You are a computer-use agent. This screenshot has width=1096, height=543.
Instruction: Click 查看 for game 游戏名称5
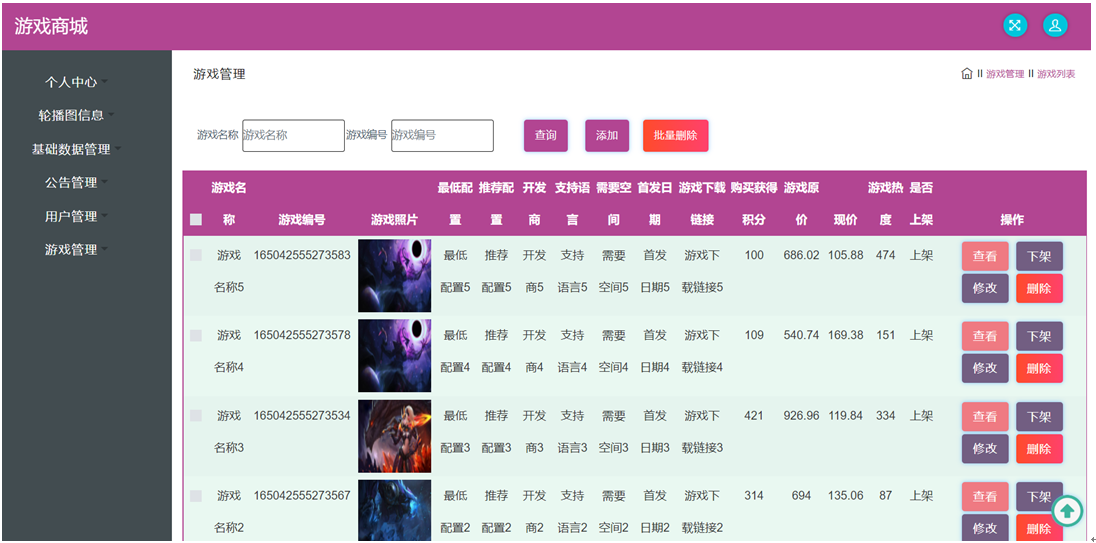[x=985, y=256]
